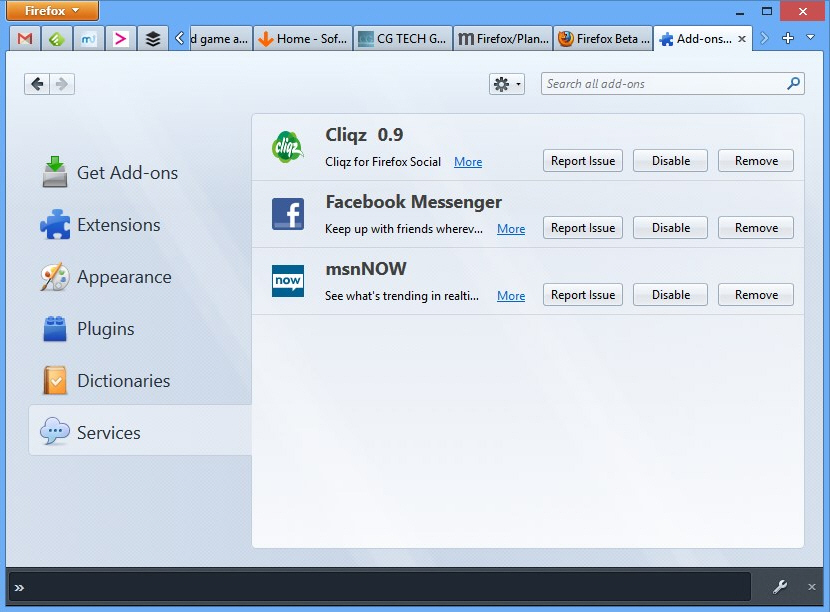This screenshot has width=830, height=612.
Task: Disable the Facebook Messenger service
Action: (671, 228)
